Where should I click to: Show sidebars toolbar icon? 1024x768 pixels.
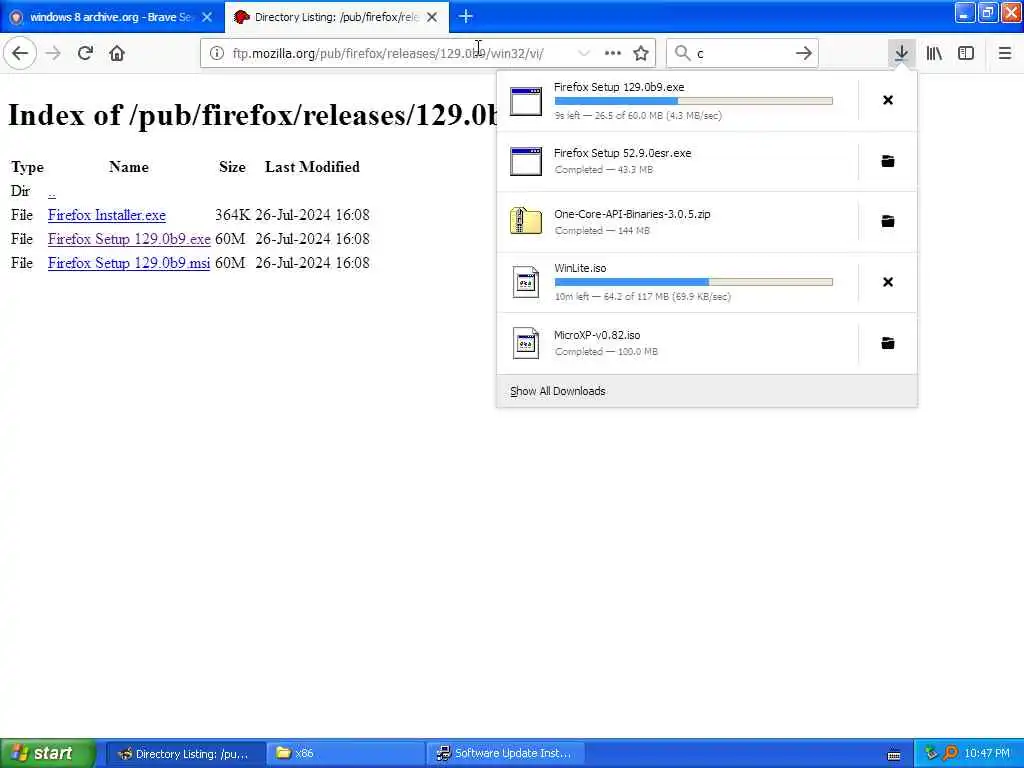(966, 53)
